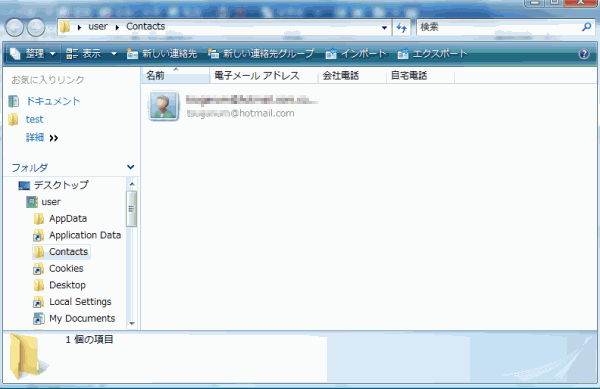Viewport: 600px width, 389px height.
Task: Open the test favorite link
Action: coord(34,119)
